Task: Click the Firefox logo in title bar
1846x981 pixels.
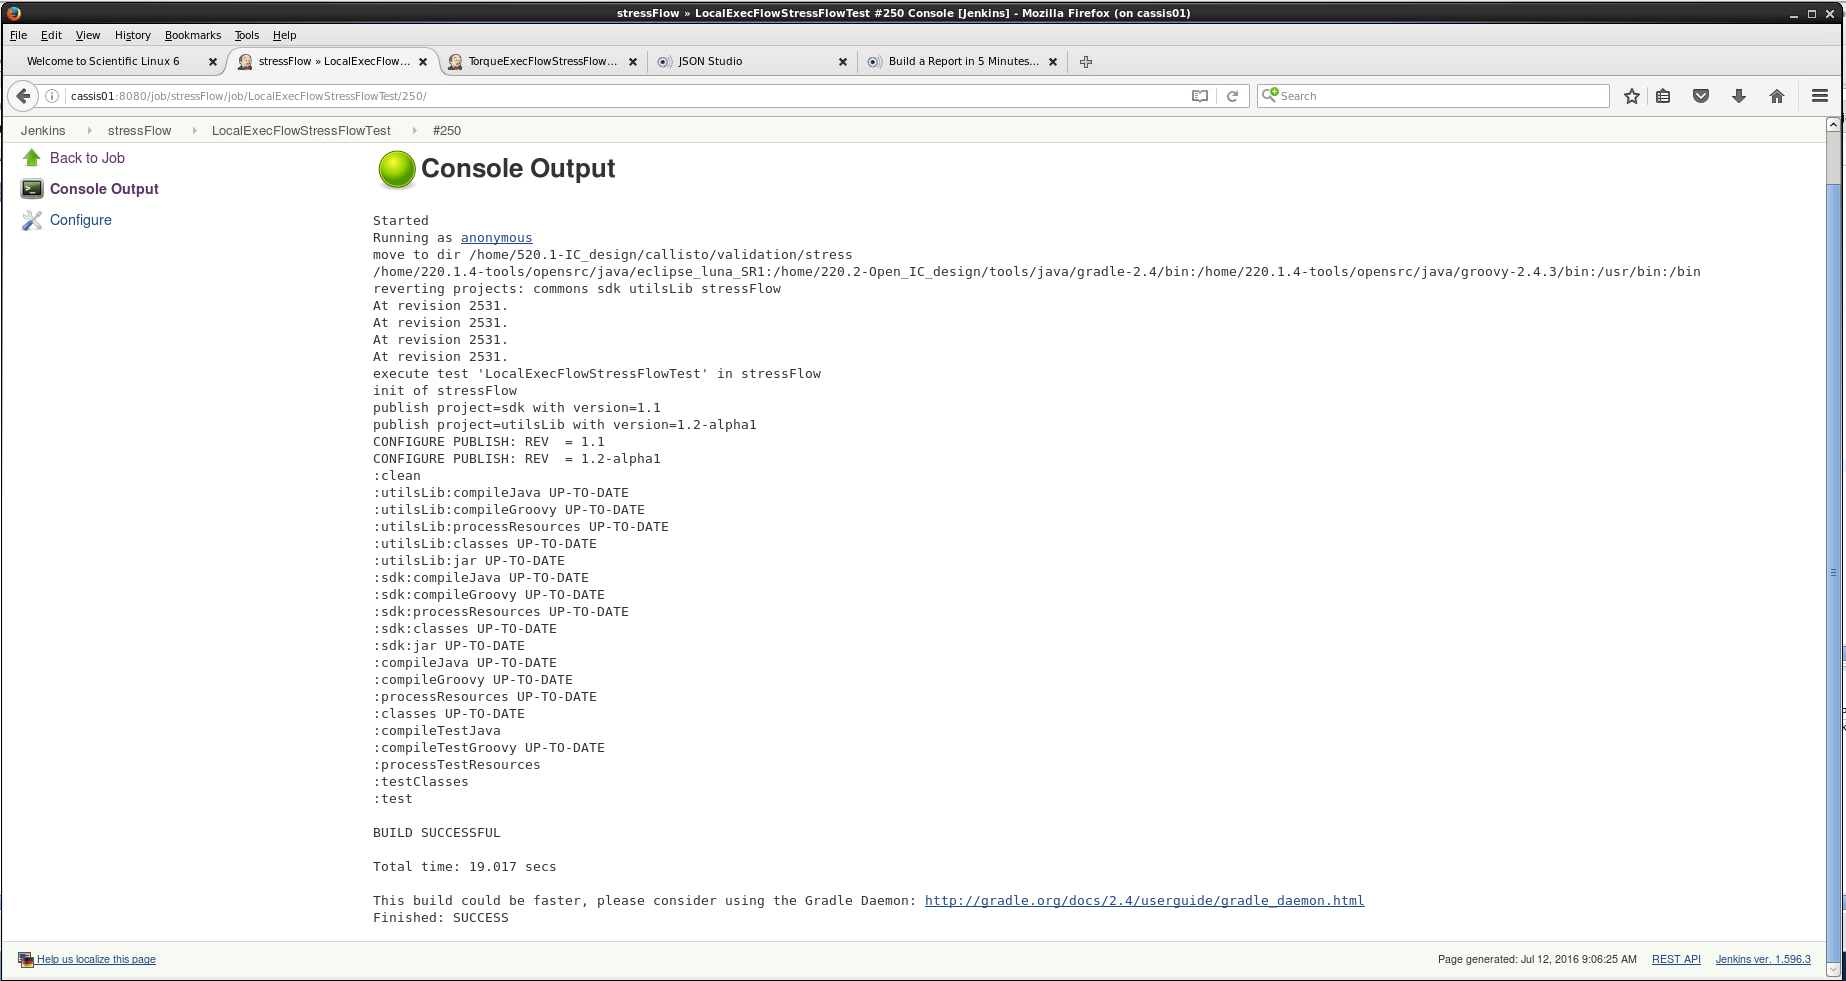Action: [14, 13]
